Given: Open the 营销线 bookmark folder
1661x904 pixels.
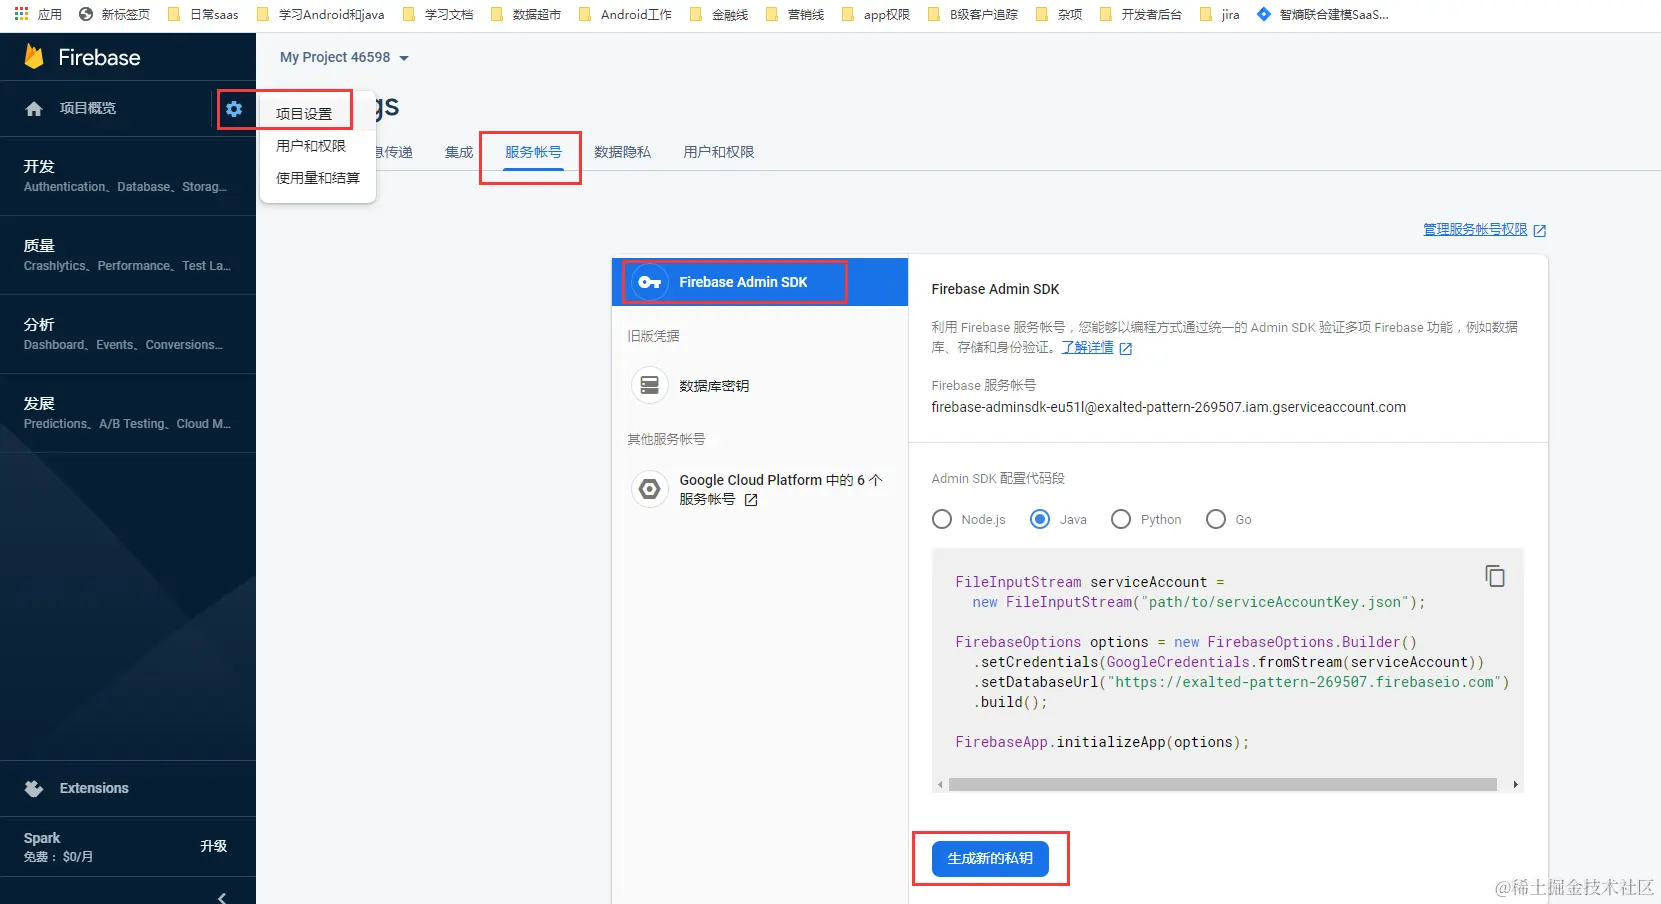Looking at the screenshot, I should coord(795,14).
